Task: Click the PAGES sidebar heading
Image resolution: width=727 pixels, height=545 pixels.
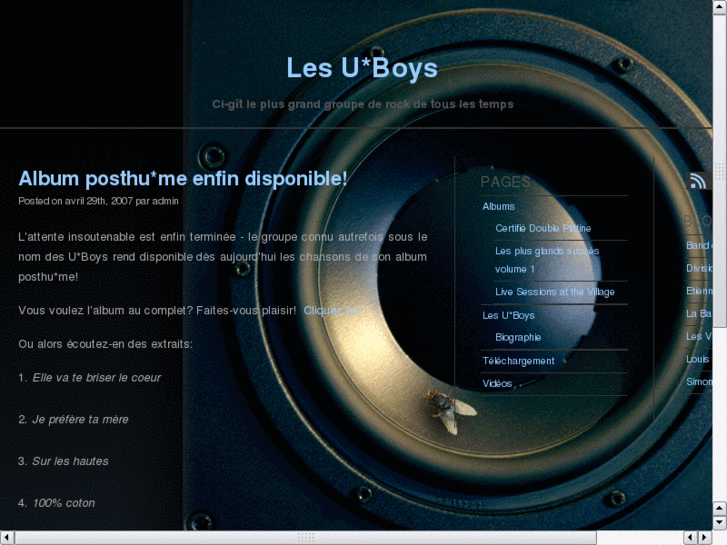Action: (505, 182)
